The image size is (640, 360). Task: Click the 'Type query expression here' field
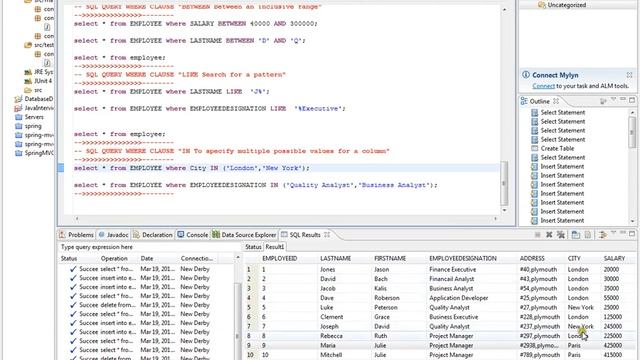pos(149,247)
